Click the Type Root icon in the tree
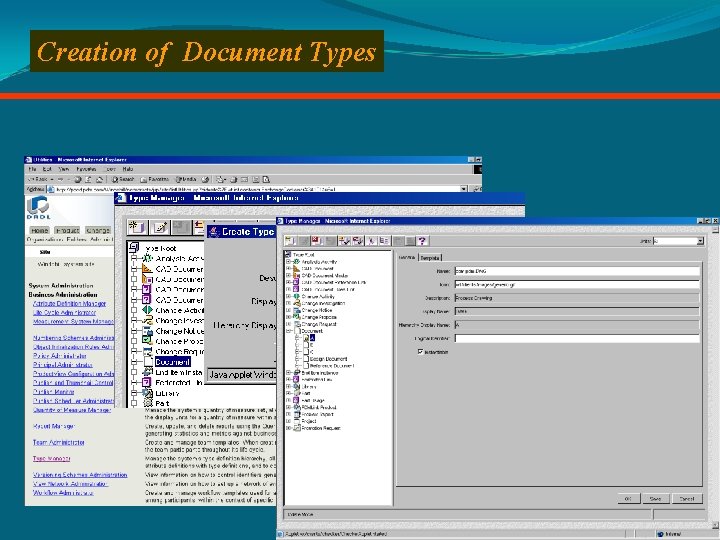This screenshot has height=540, width=720. click(x=286, y=254)
